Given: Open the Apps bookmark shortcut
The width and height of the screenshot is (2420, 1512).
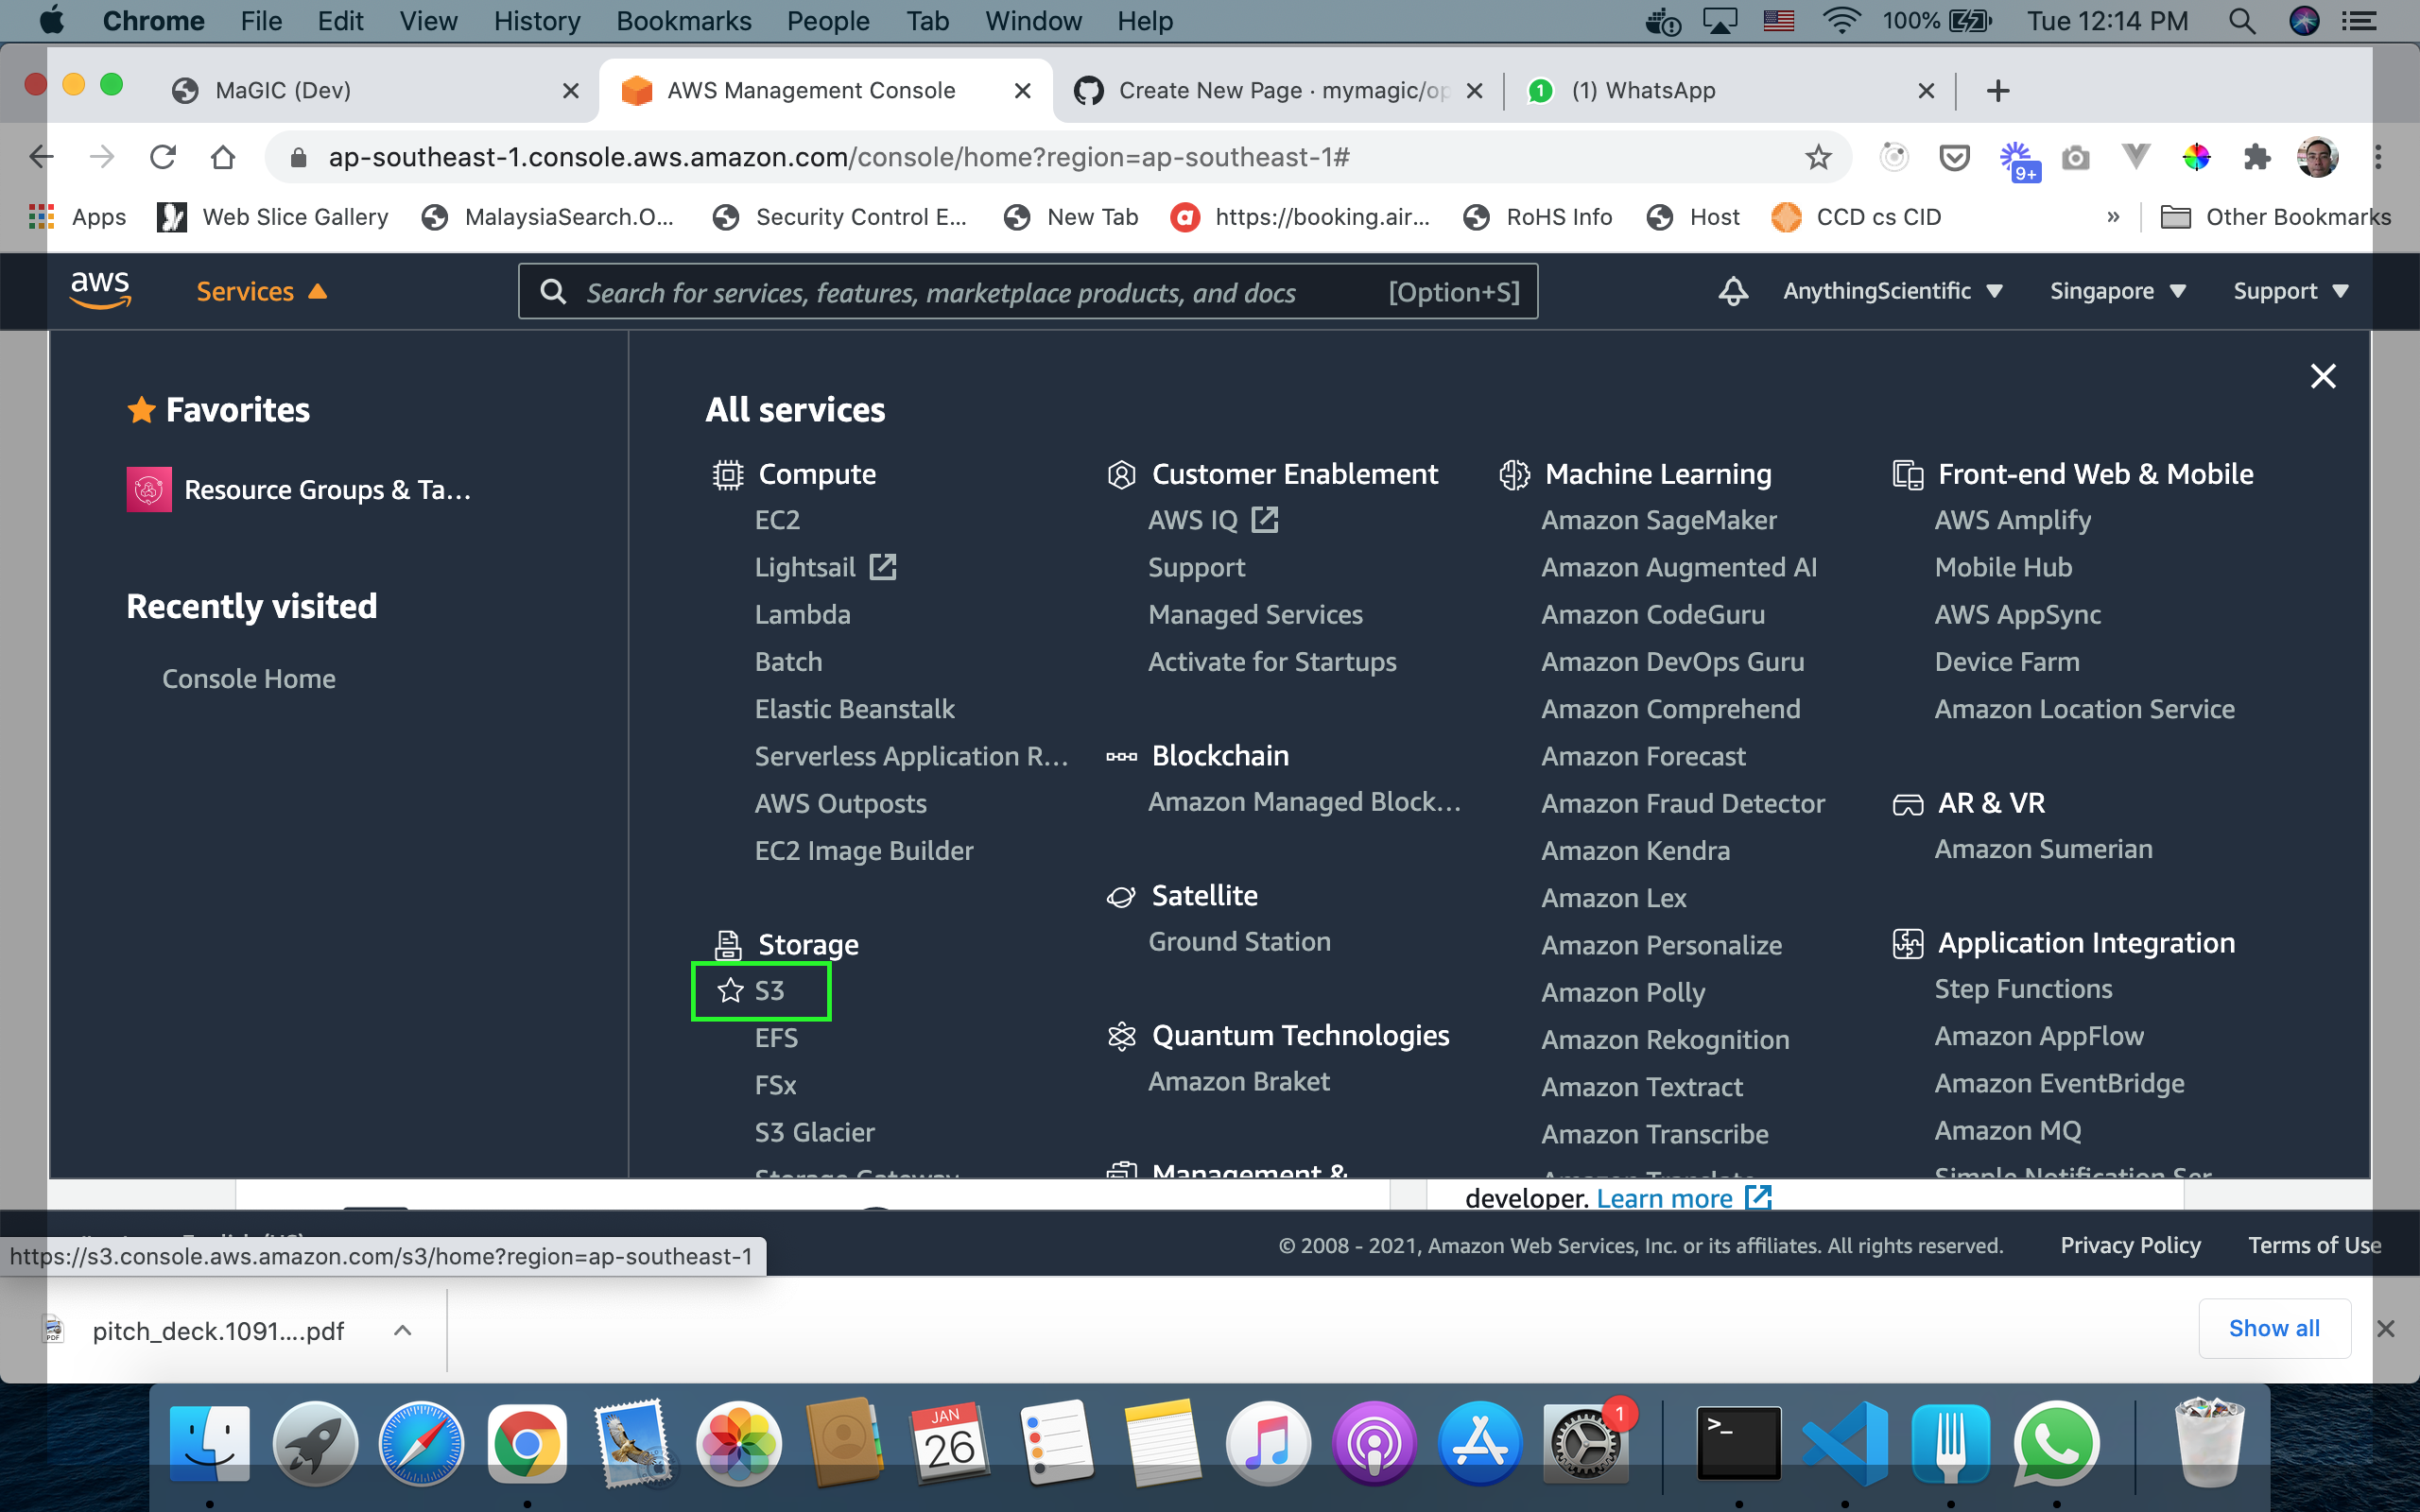Looking at the screenshot, I should point(78,217).
